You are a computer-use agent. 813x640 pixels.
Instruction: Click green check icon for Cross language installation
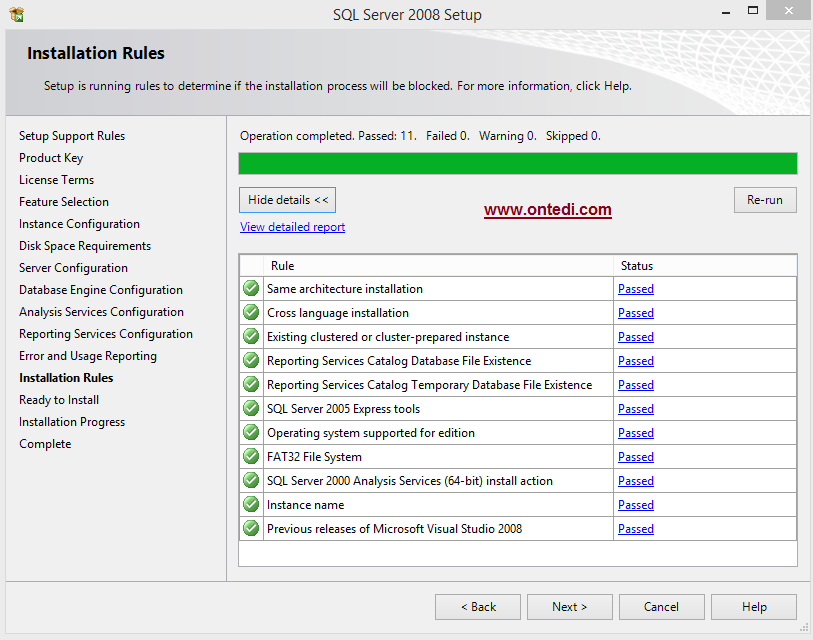point(251,312)
